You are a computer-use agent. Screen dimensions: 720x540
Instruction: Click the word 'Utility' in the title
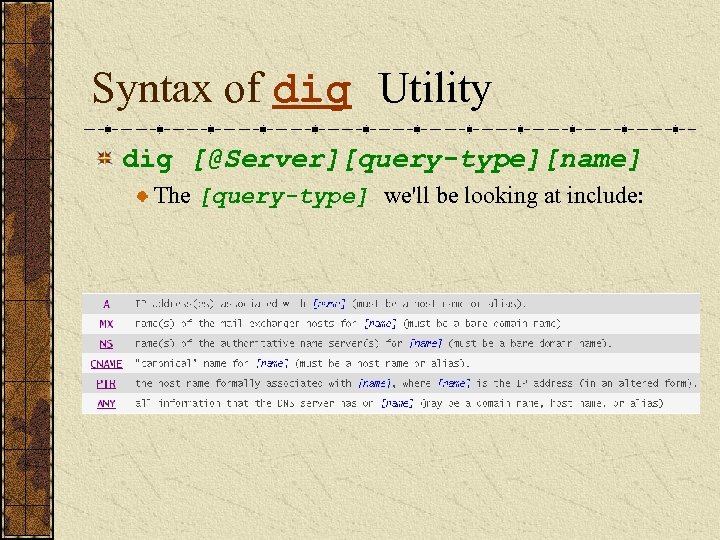[436, 90]
